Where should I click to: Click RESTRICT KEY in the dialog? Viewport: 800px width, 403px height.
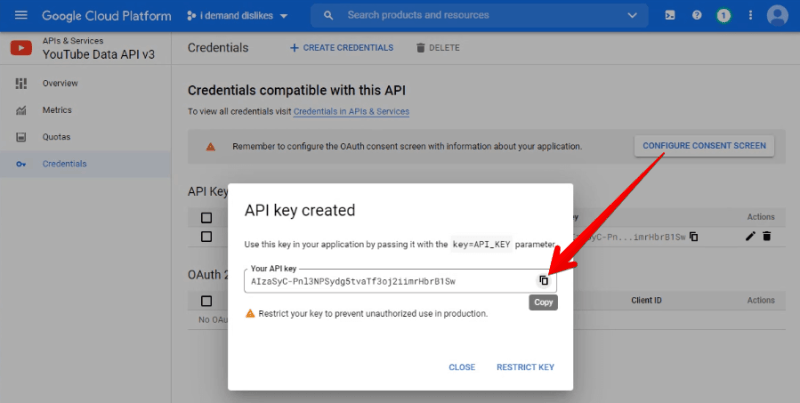(x=526, y=367)
